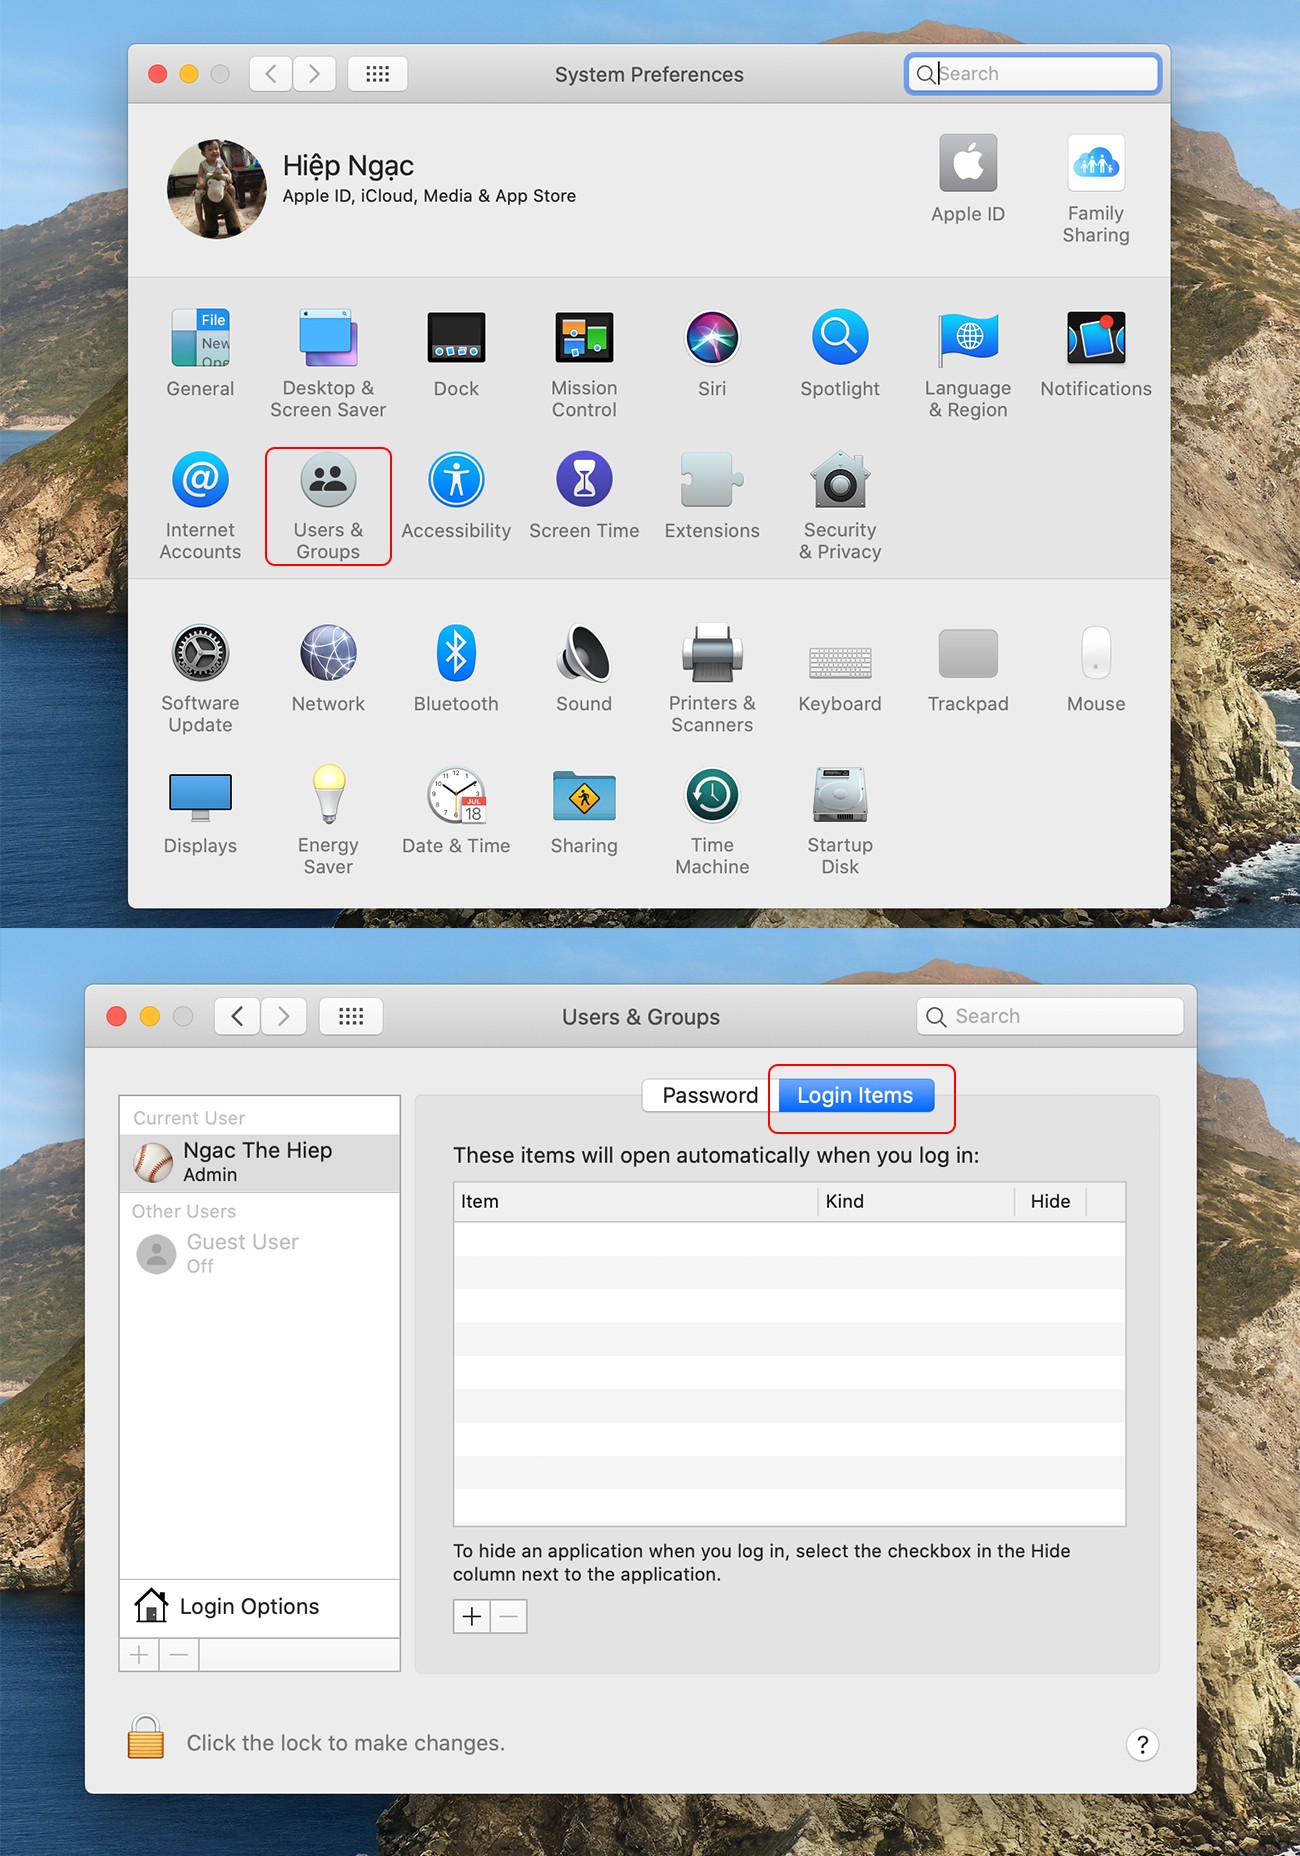Show all preferences grid in System Preferences
The image size is (1300, 1856).
click(x=377, y=74)
